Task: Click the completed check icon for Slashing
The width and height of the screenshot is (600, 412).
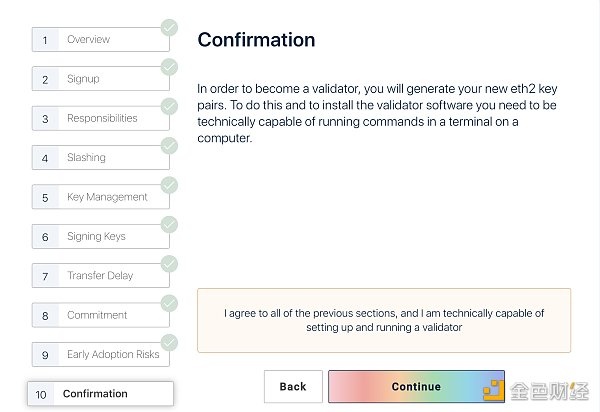Action: pos(169,146)
